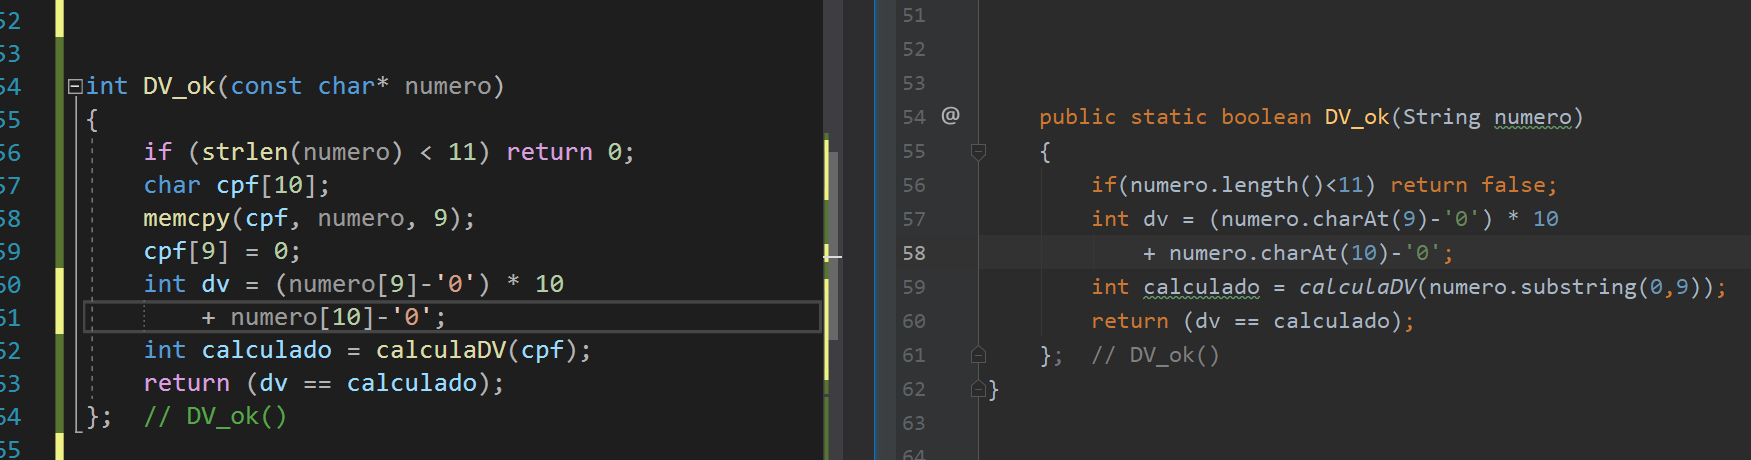Viewport: 1751px width, 460px height.
Task: Collapse the DV_ok function in the C++ editor
Action: tap(75, 87)
